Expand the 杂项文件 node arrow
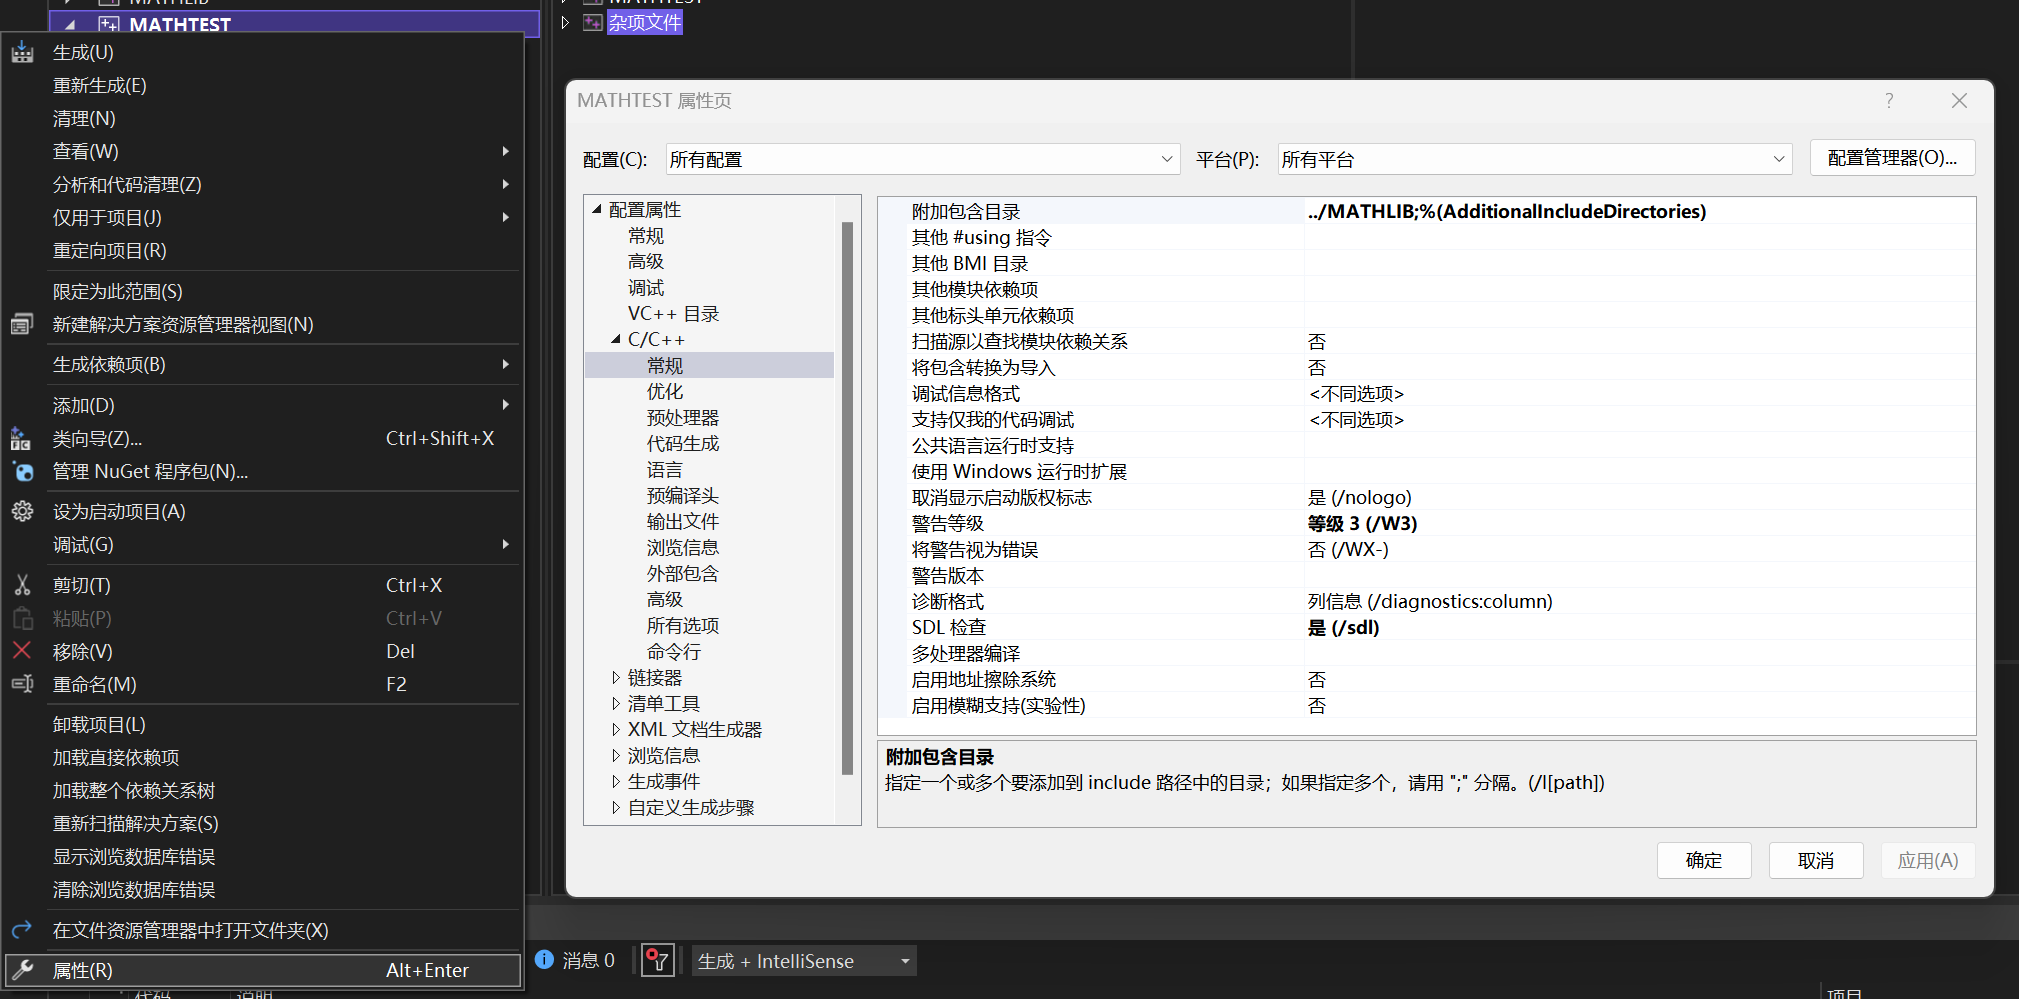The width and height of the screenshot is (2019, 999). [565, 22]
